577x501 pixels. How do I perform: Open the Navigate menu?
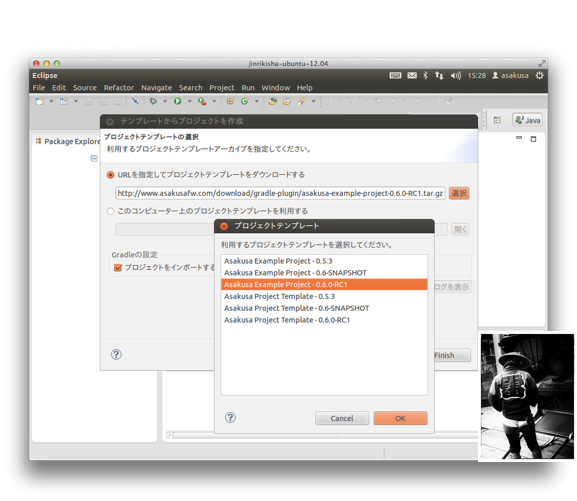(x=156, y=88)
